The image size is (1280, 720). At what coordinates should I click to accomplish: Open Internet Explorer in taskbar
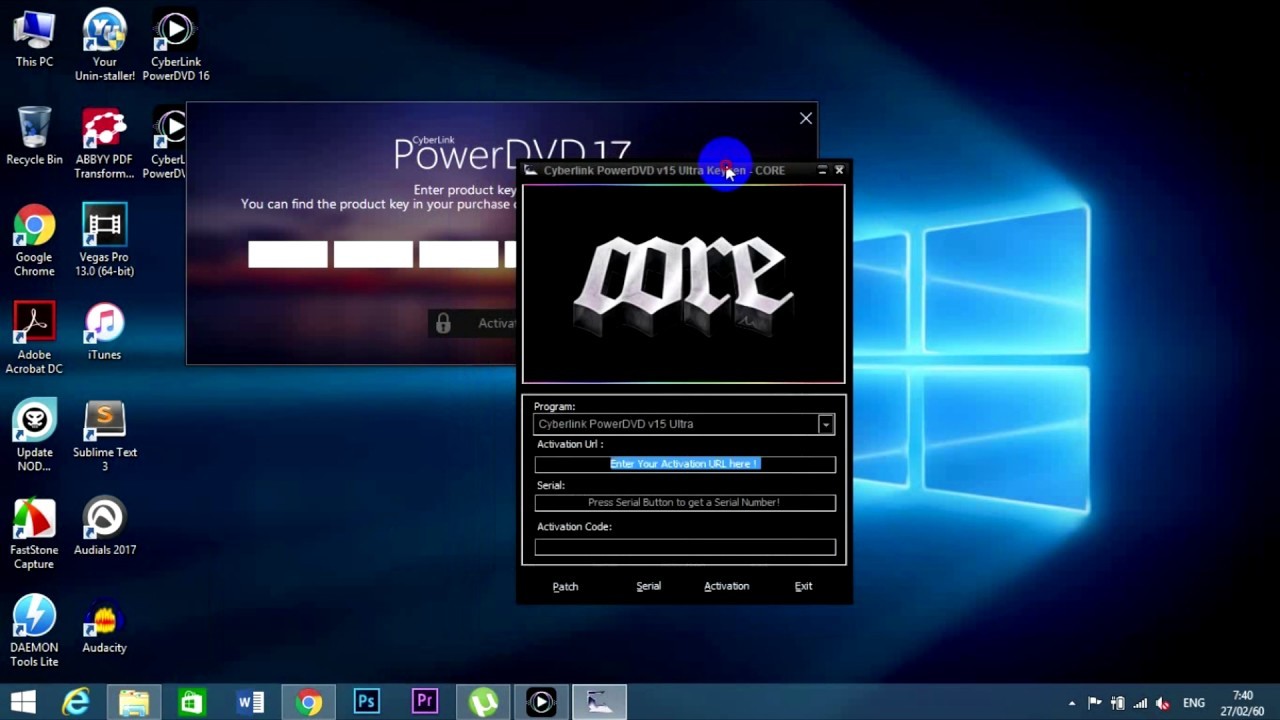tap(76, 702)
